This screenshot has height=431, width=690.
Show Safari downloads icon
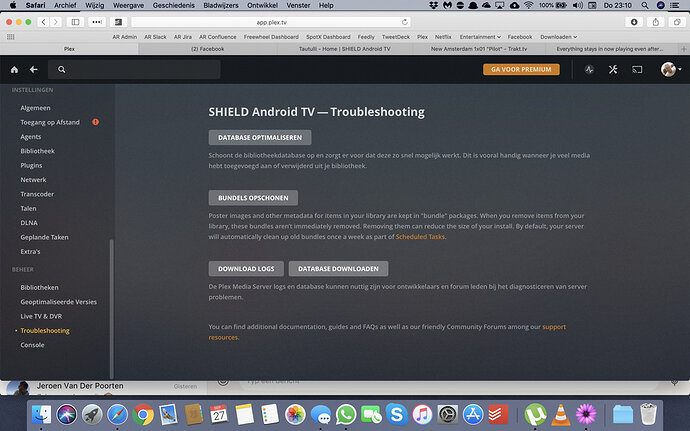634,22
